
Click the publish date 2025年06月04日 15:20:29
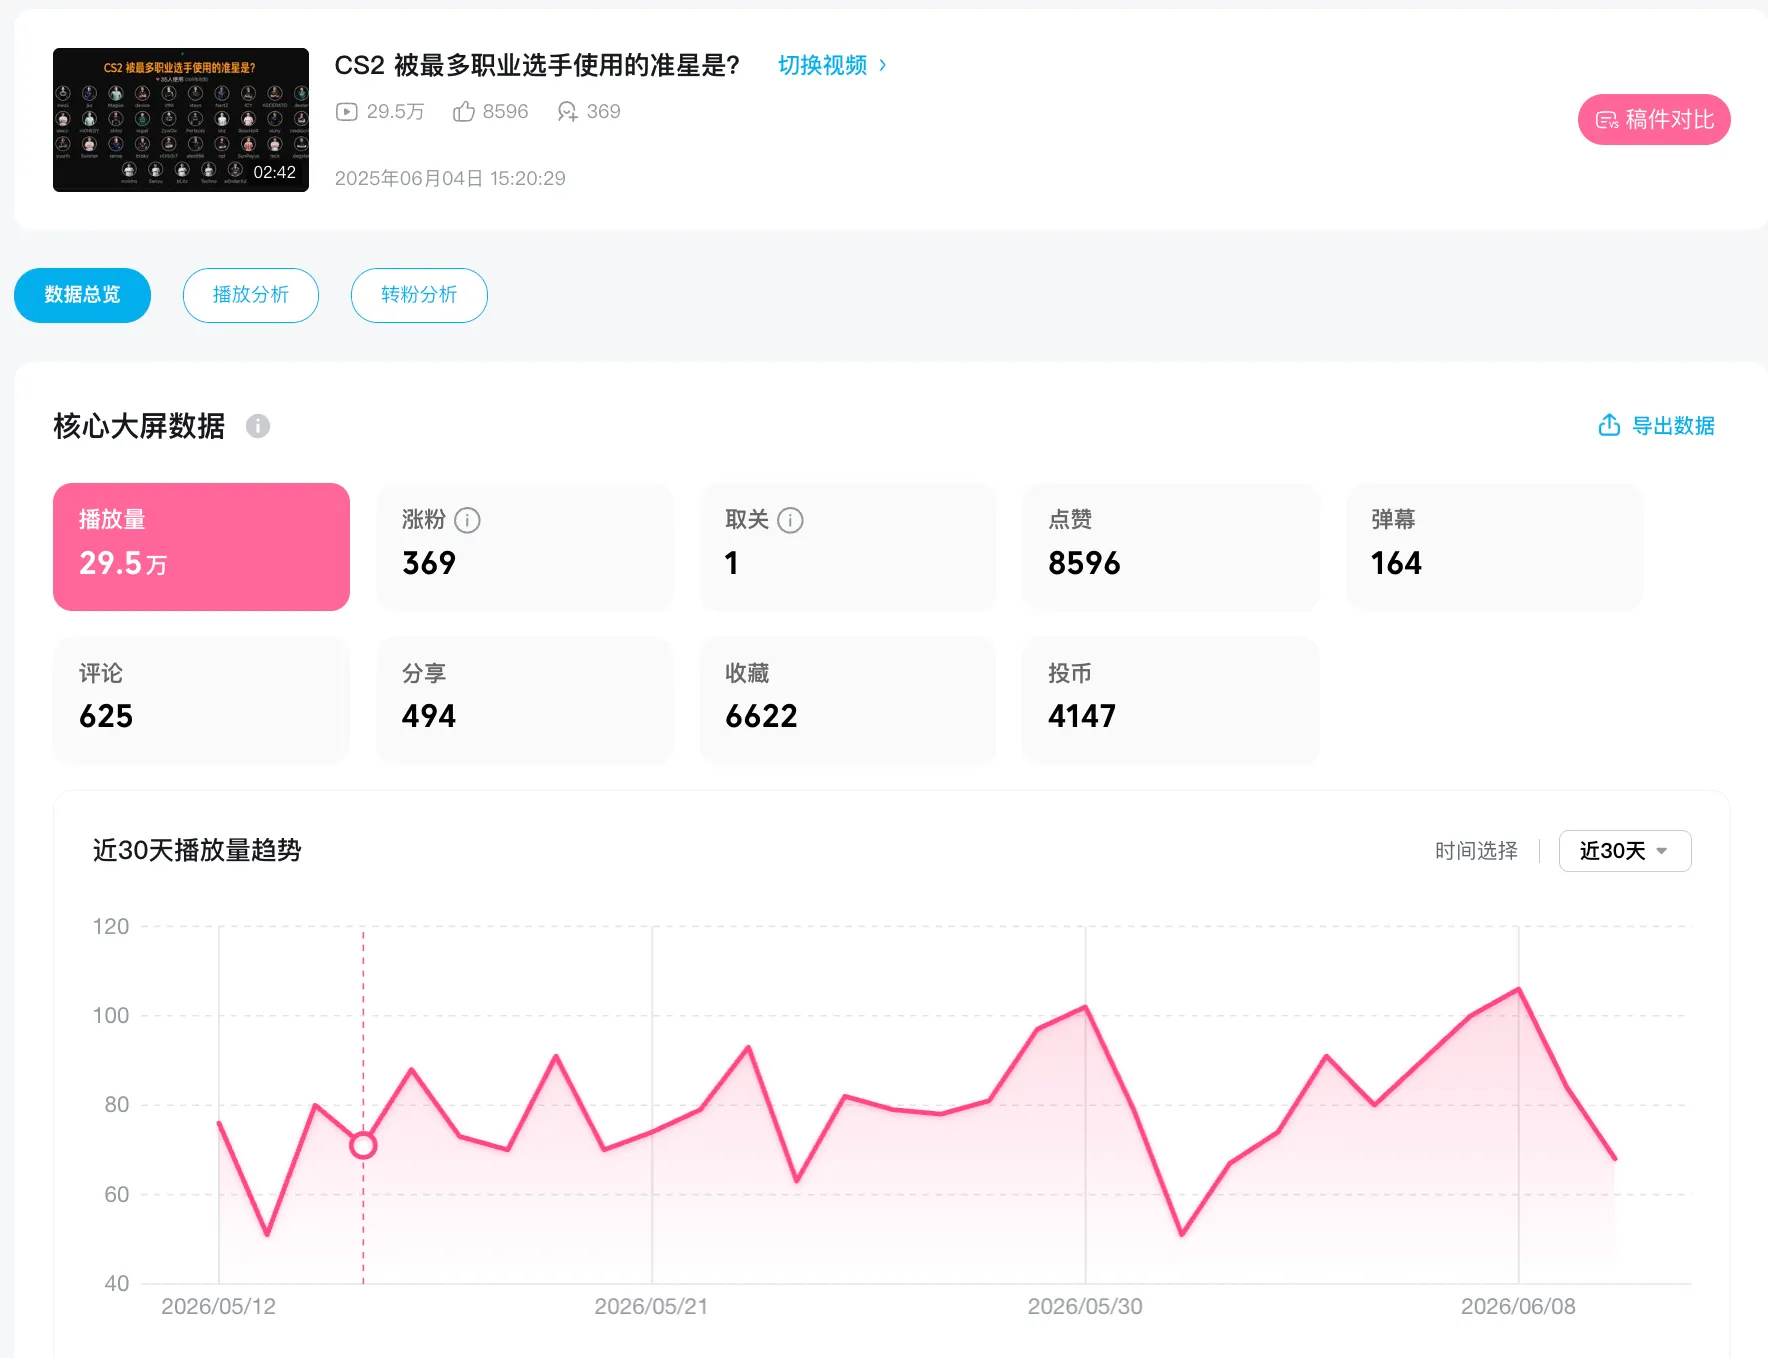(x=450, y=178)
